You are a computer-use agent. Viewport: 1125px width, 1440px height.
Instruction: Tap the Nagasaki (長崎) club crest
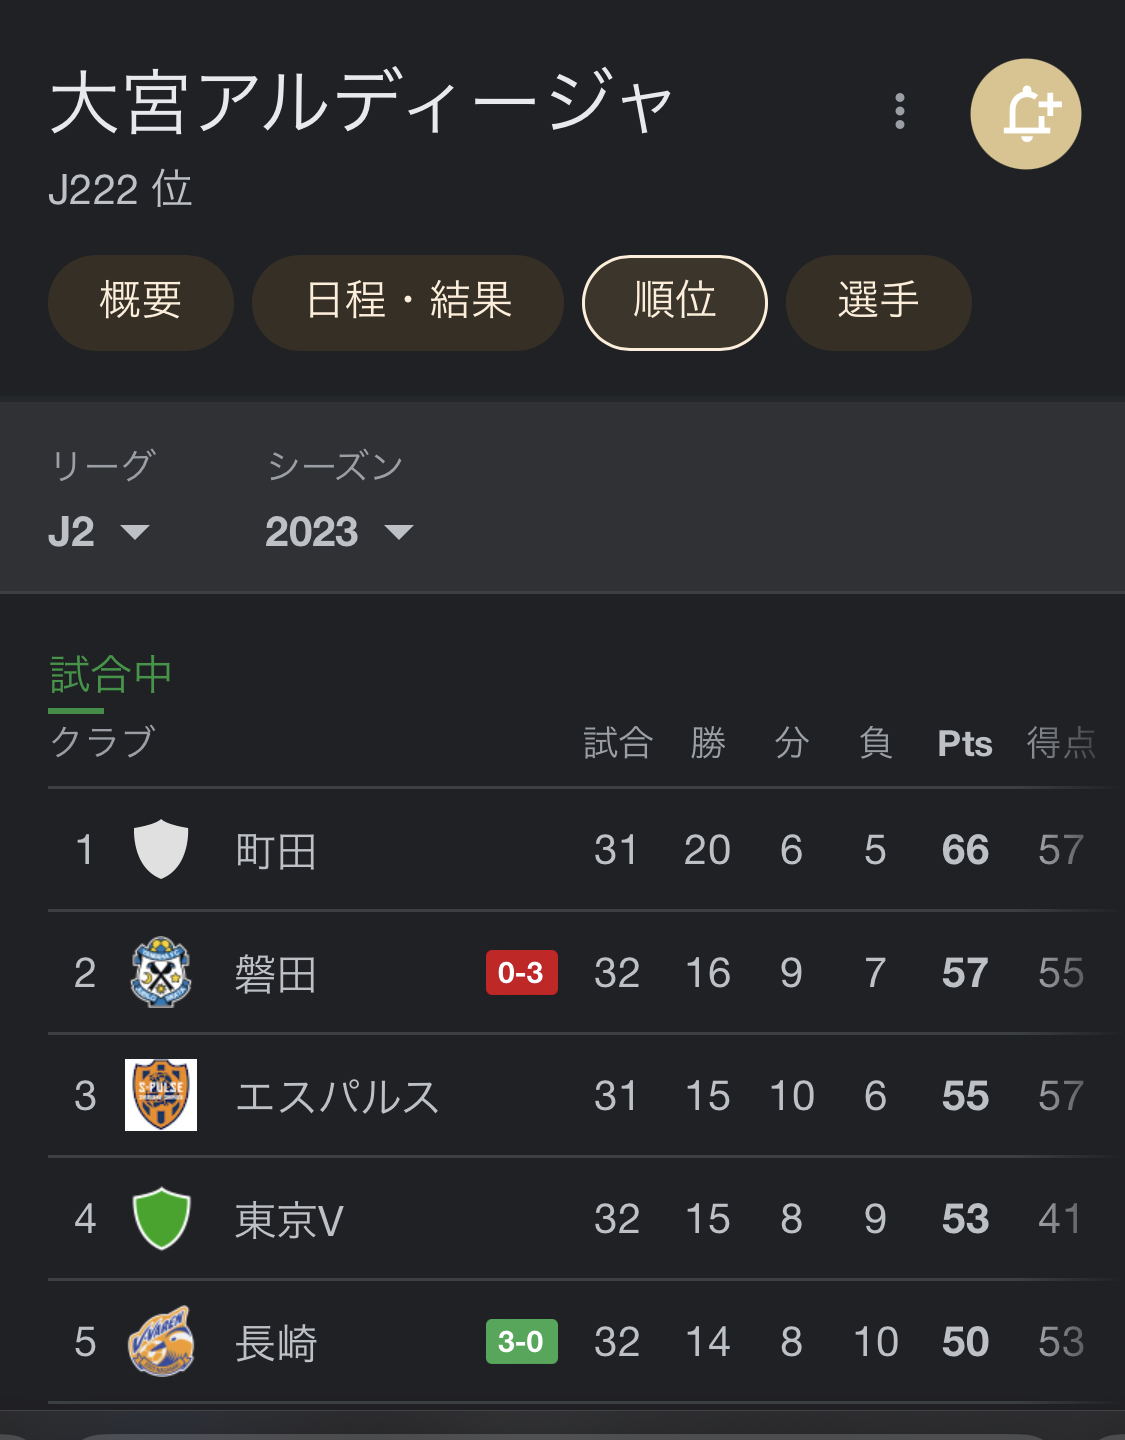pyautogui.click(x=161, y=1341)
